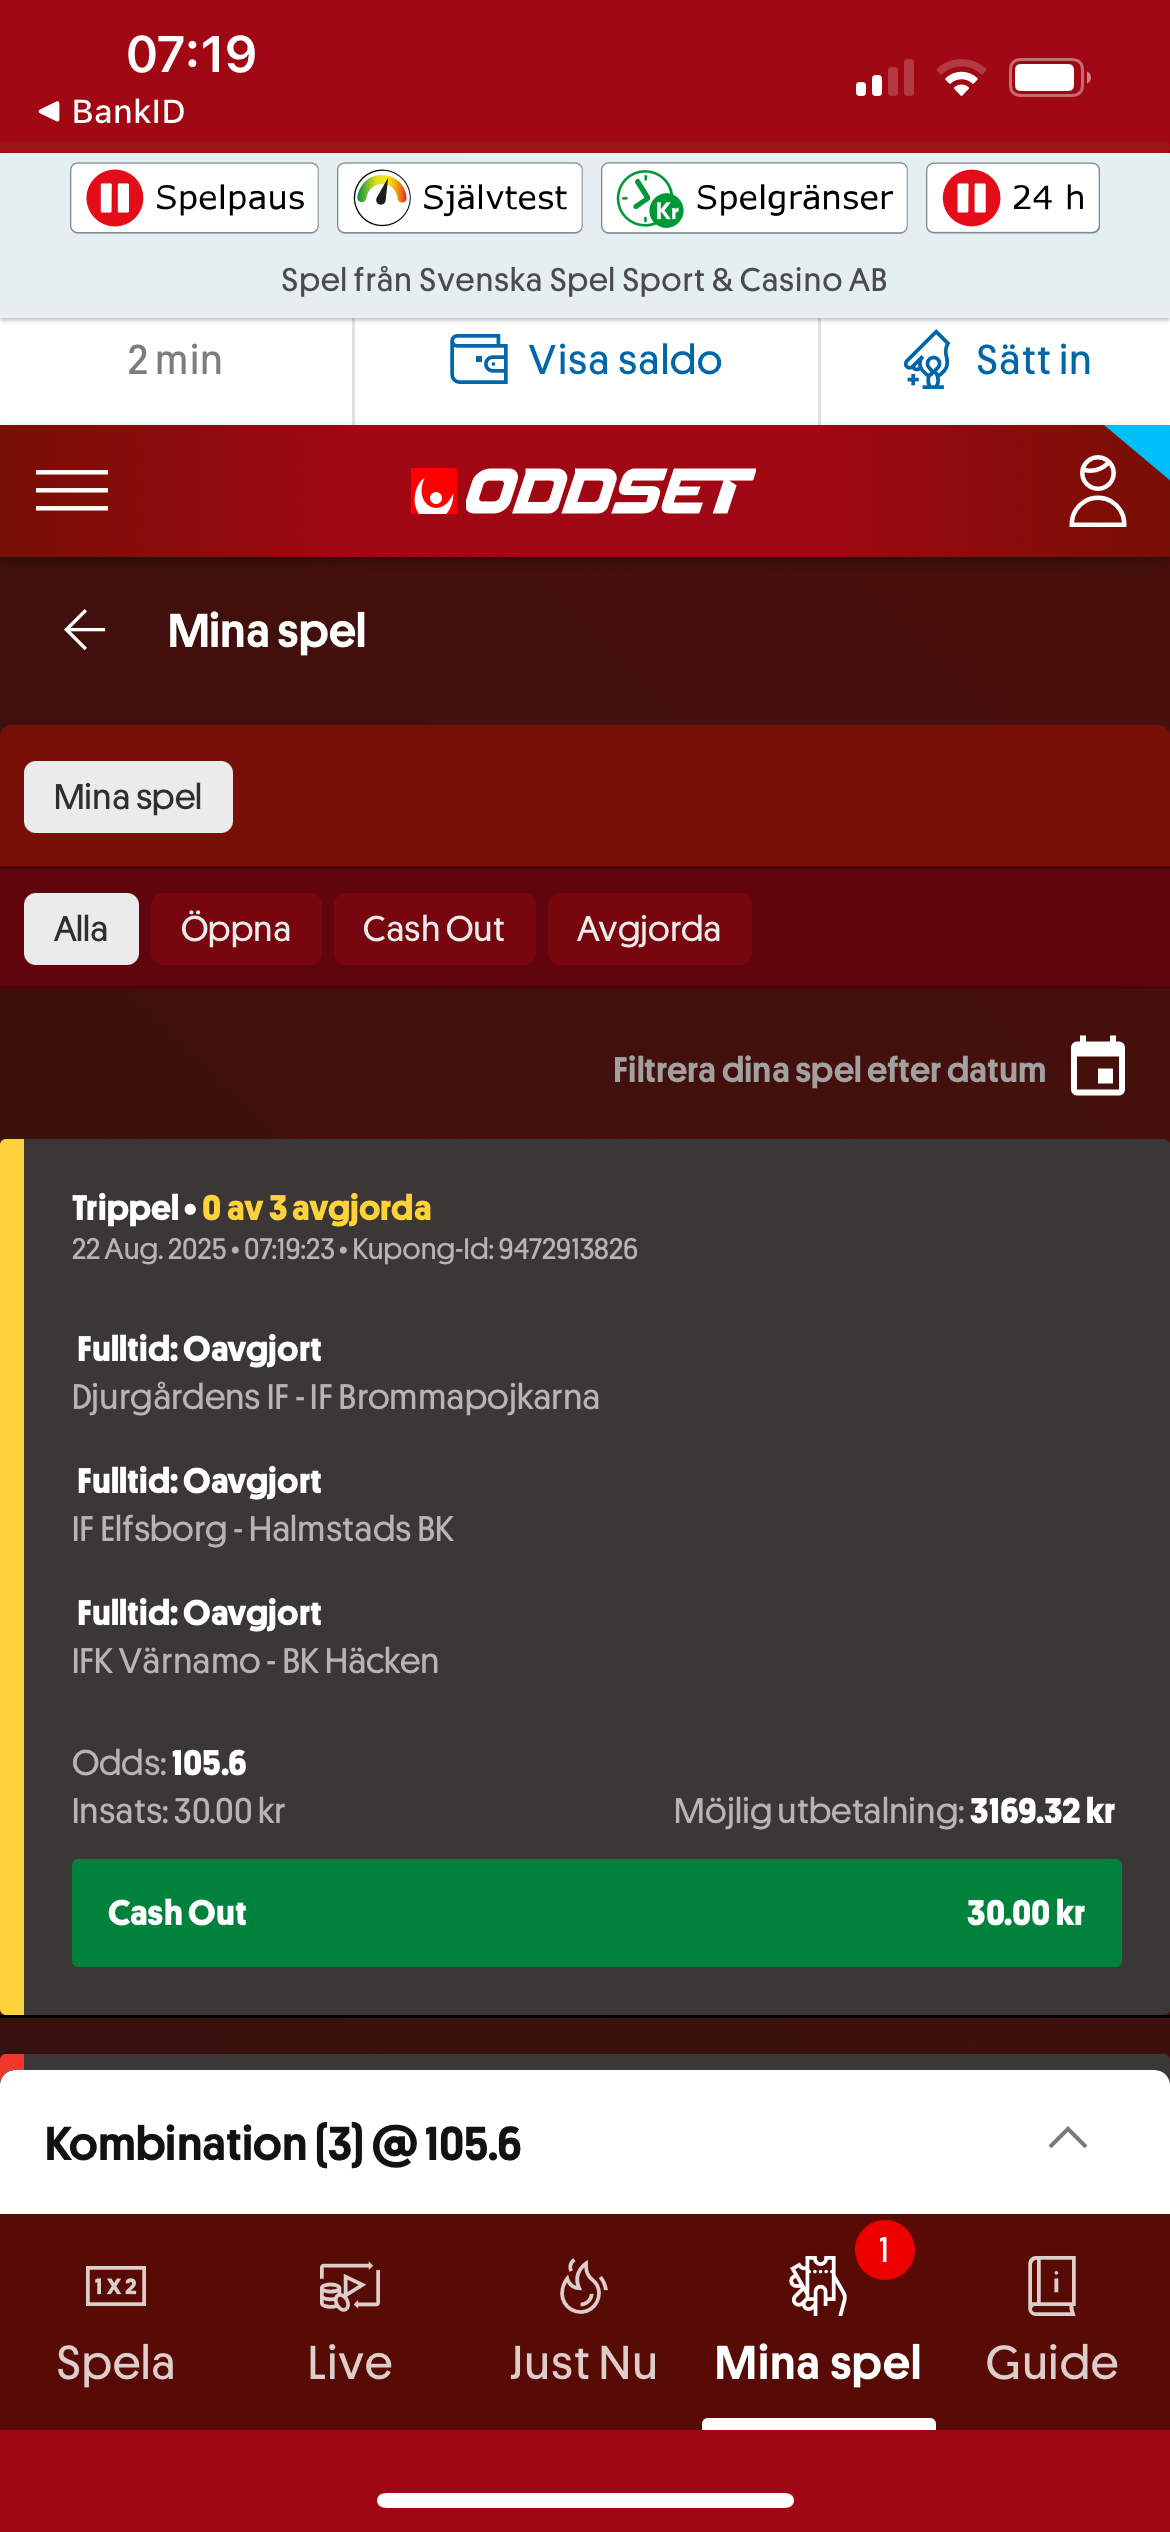Viewport: 1170px width, 2532px height.
Task: Open the Just Nu bottom tab label
Action: coord(583,2363)
